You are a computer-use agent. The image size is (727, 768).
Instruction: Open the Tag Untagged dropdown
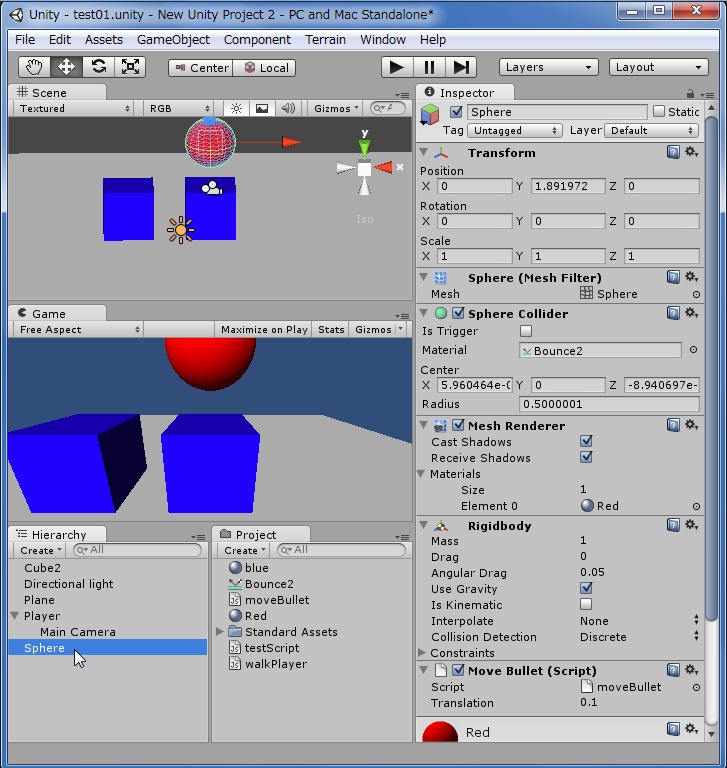tap(515, 130)
